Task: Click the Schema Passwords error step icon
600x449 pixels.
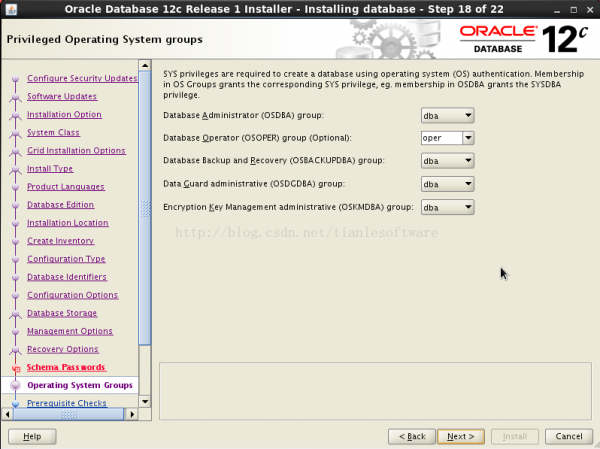Action: click(x=16, y=368)
